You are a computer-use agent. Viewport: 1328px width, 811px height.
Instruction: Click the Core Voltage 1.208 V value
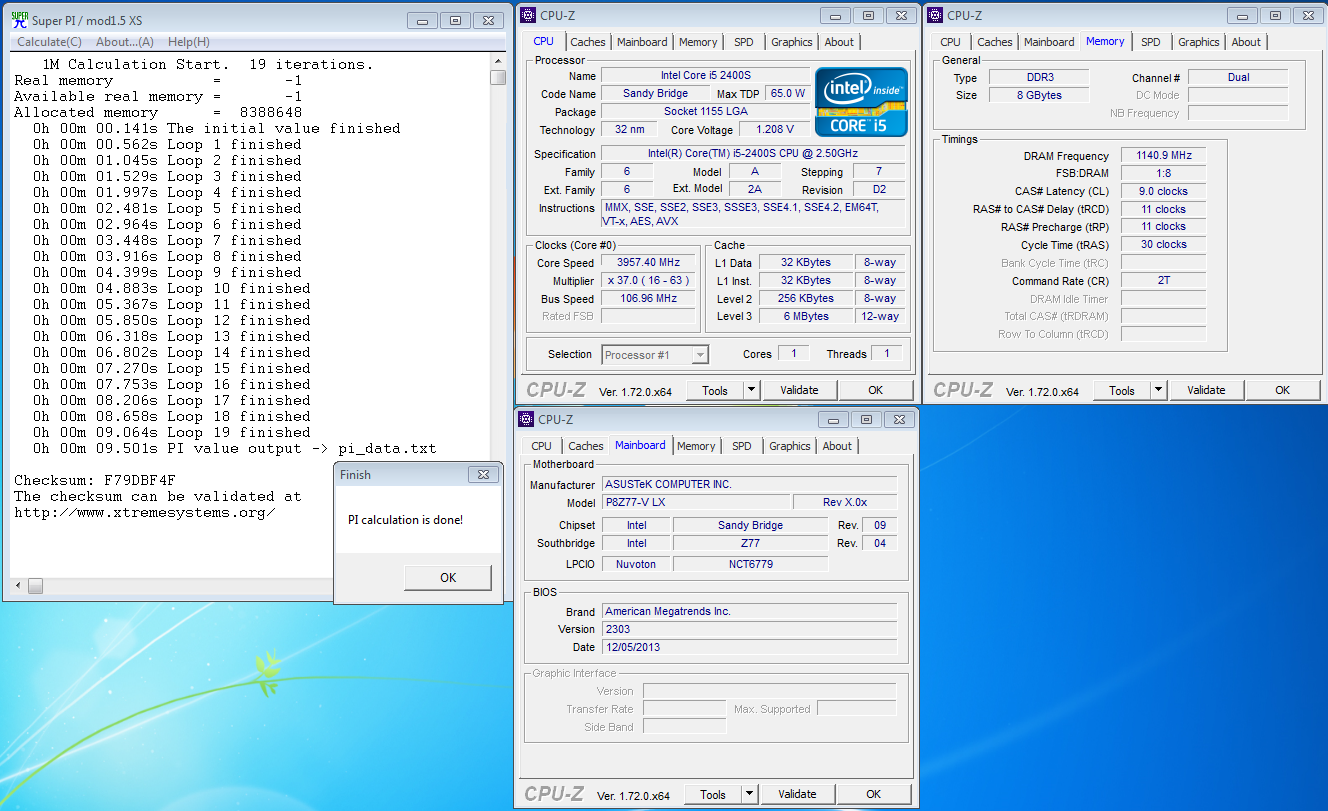point(774,130)
